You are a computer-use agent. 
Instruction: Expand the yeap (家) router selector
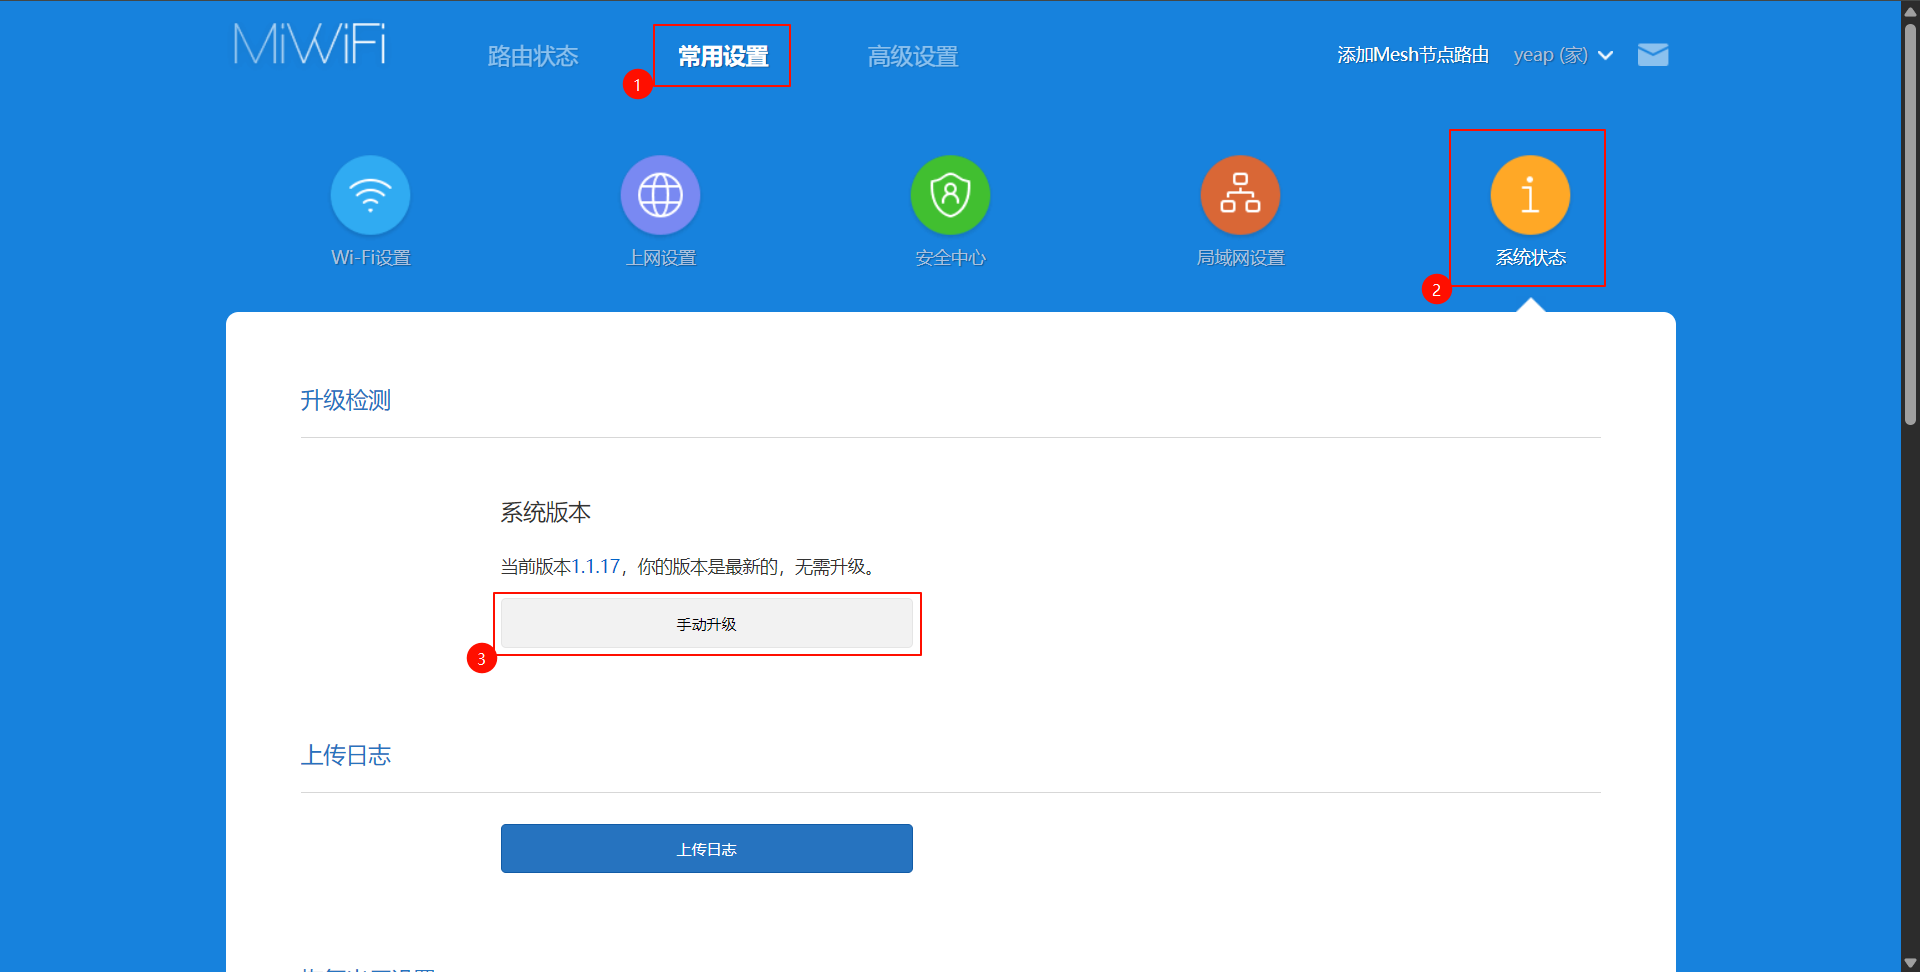[x=1562, y=55]
